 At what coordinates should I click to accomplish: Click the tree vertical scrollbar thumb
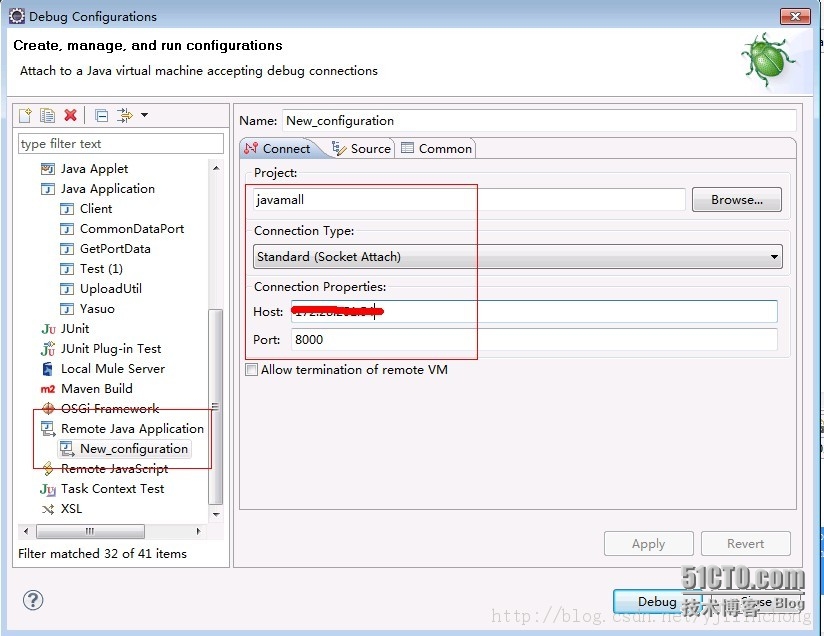tap(215, 406)
